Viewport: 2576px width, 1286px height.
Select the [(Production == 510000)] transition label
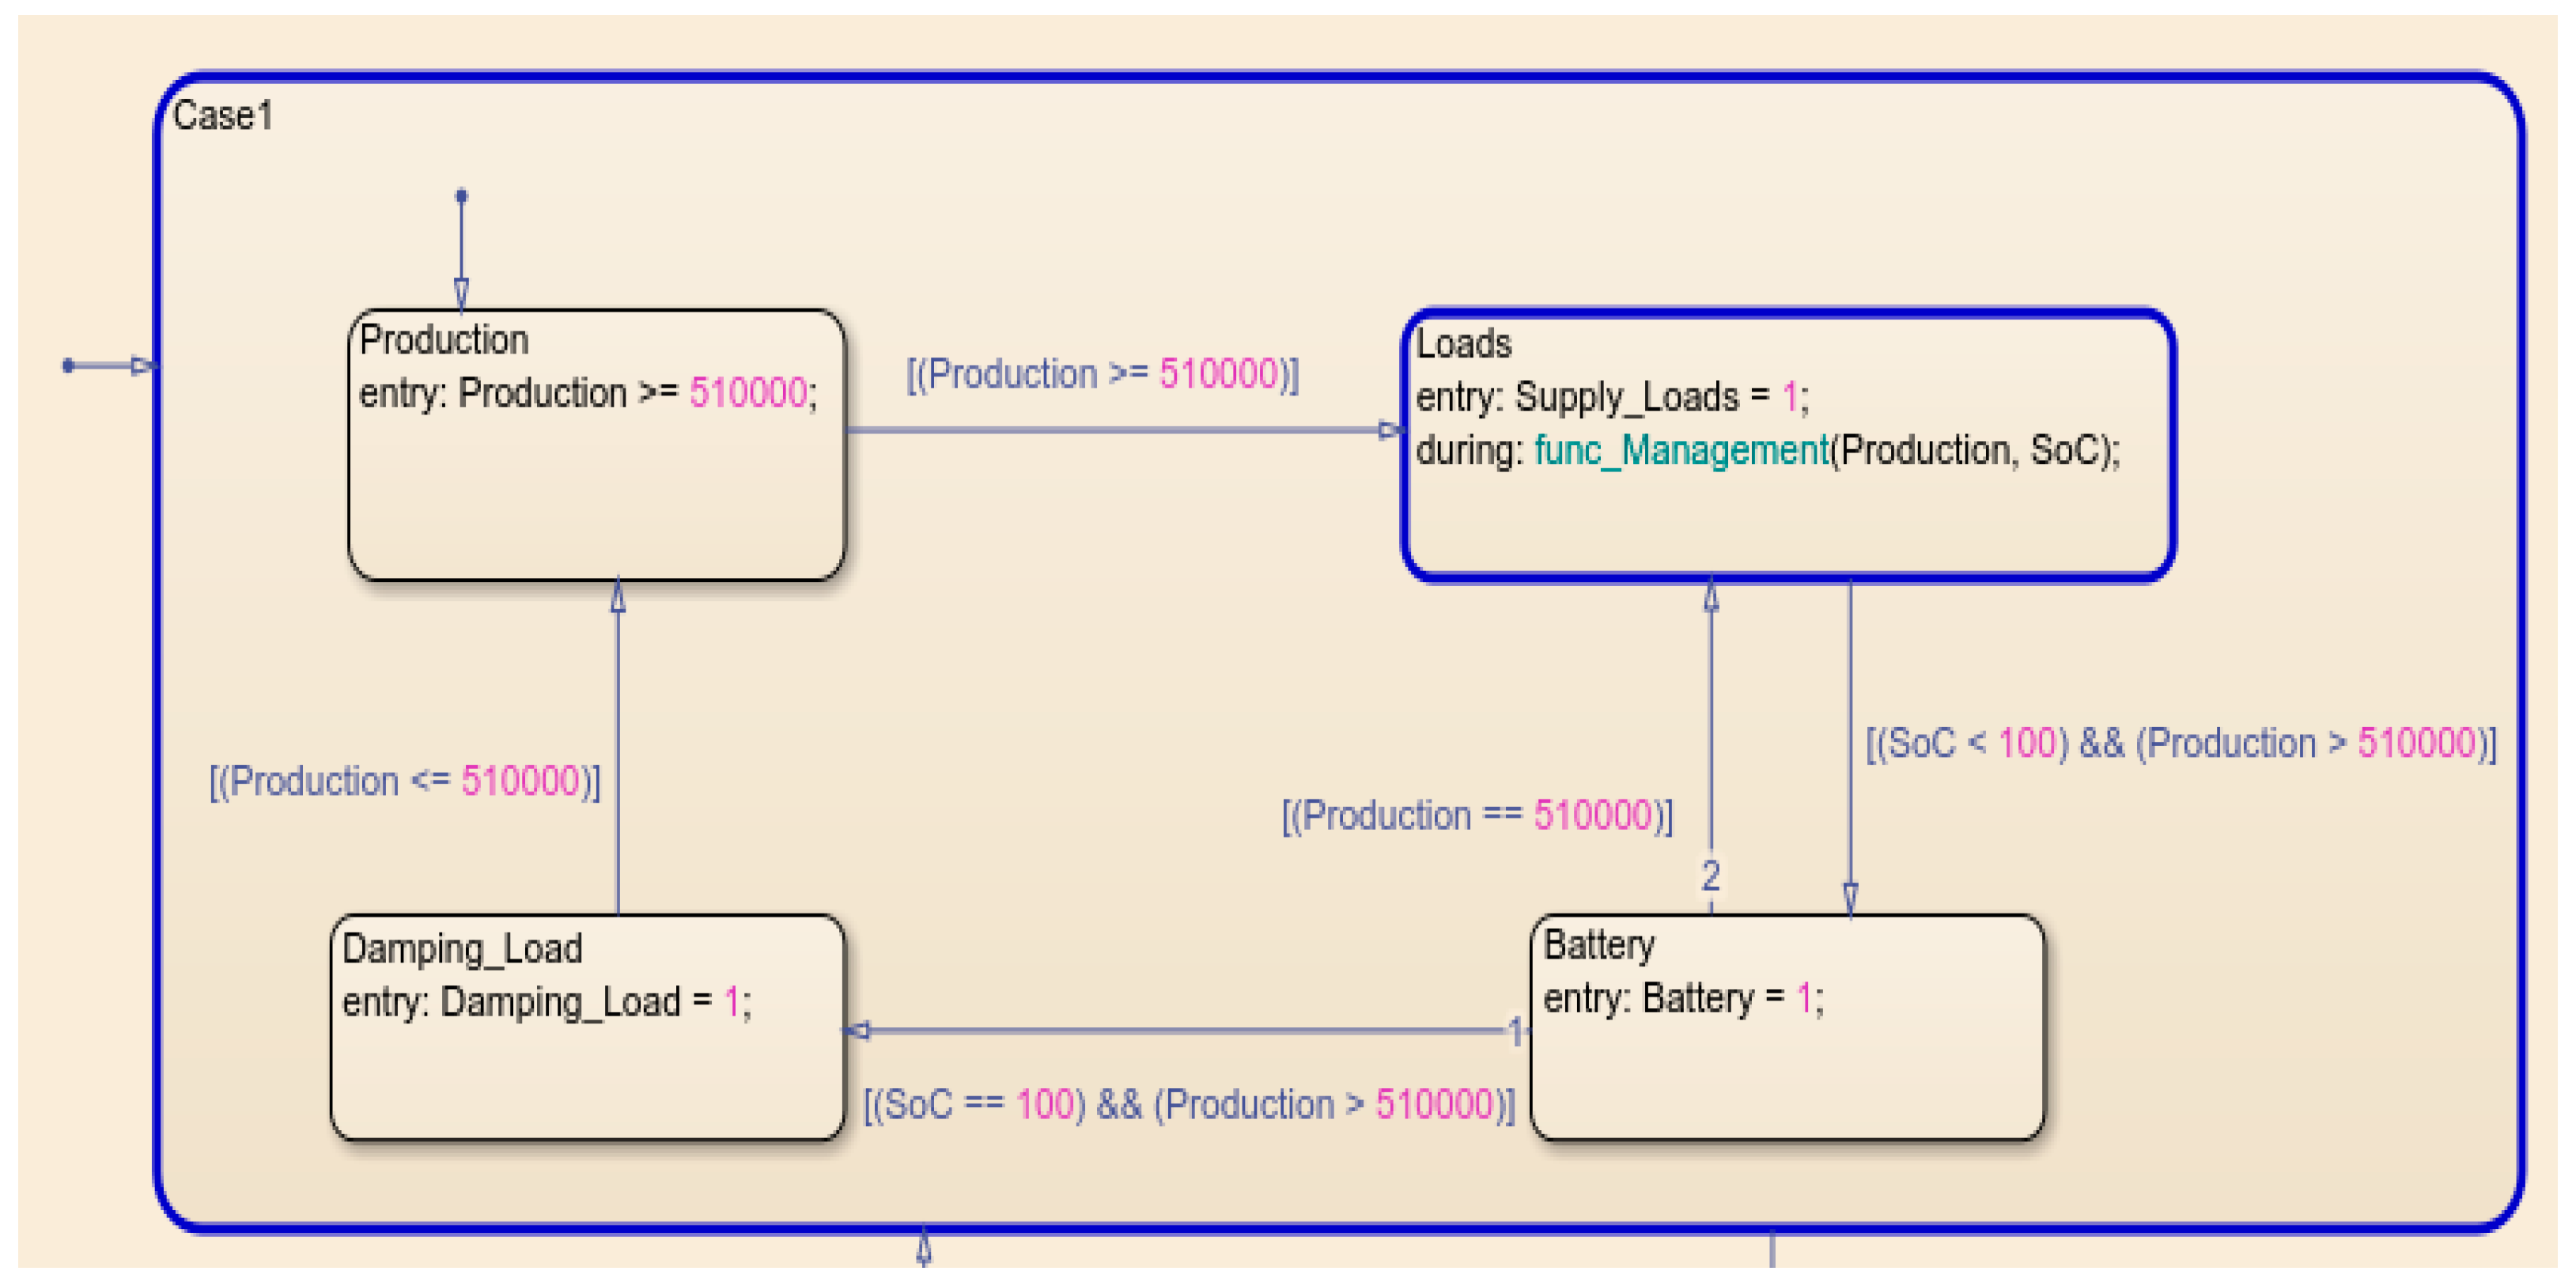click(x=1477, y=815)
